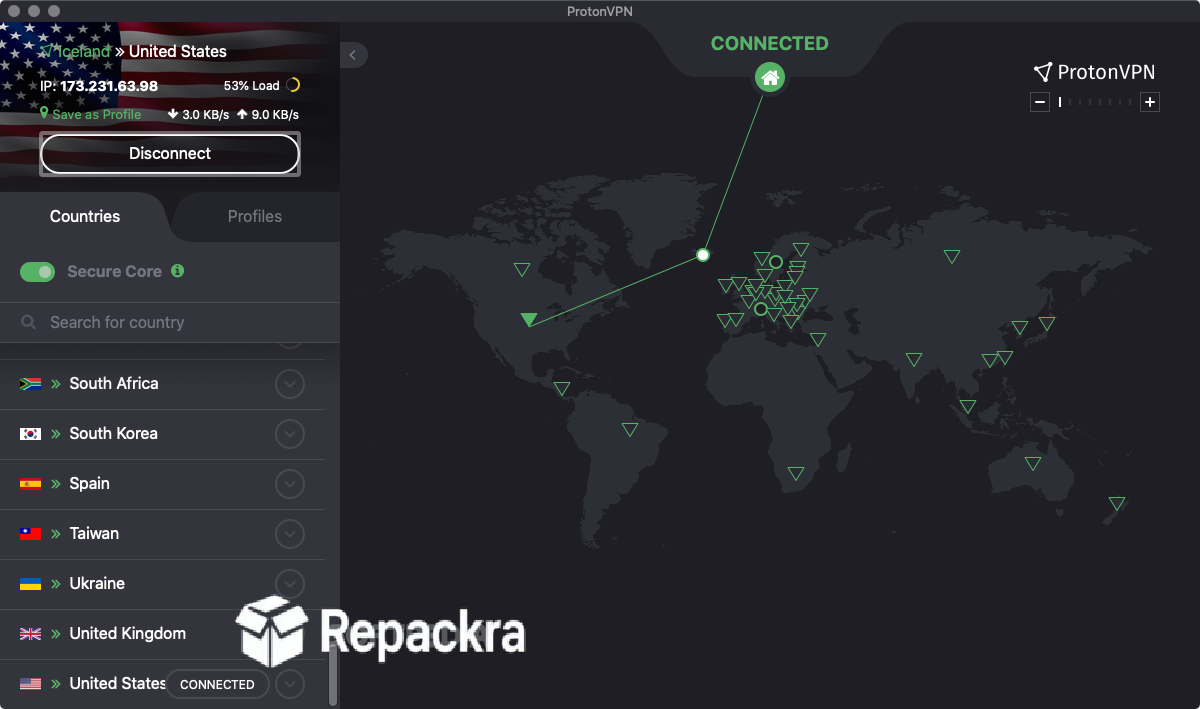Screen dimensions: 1200x709
Task: Click the CONNECTED status label
Action: [x=769, y=43]
